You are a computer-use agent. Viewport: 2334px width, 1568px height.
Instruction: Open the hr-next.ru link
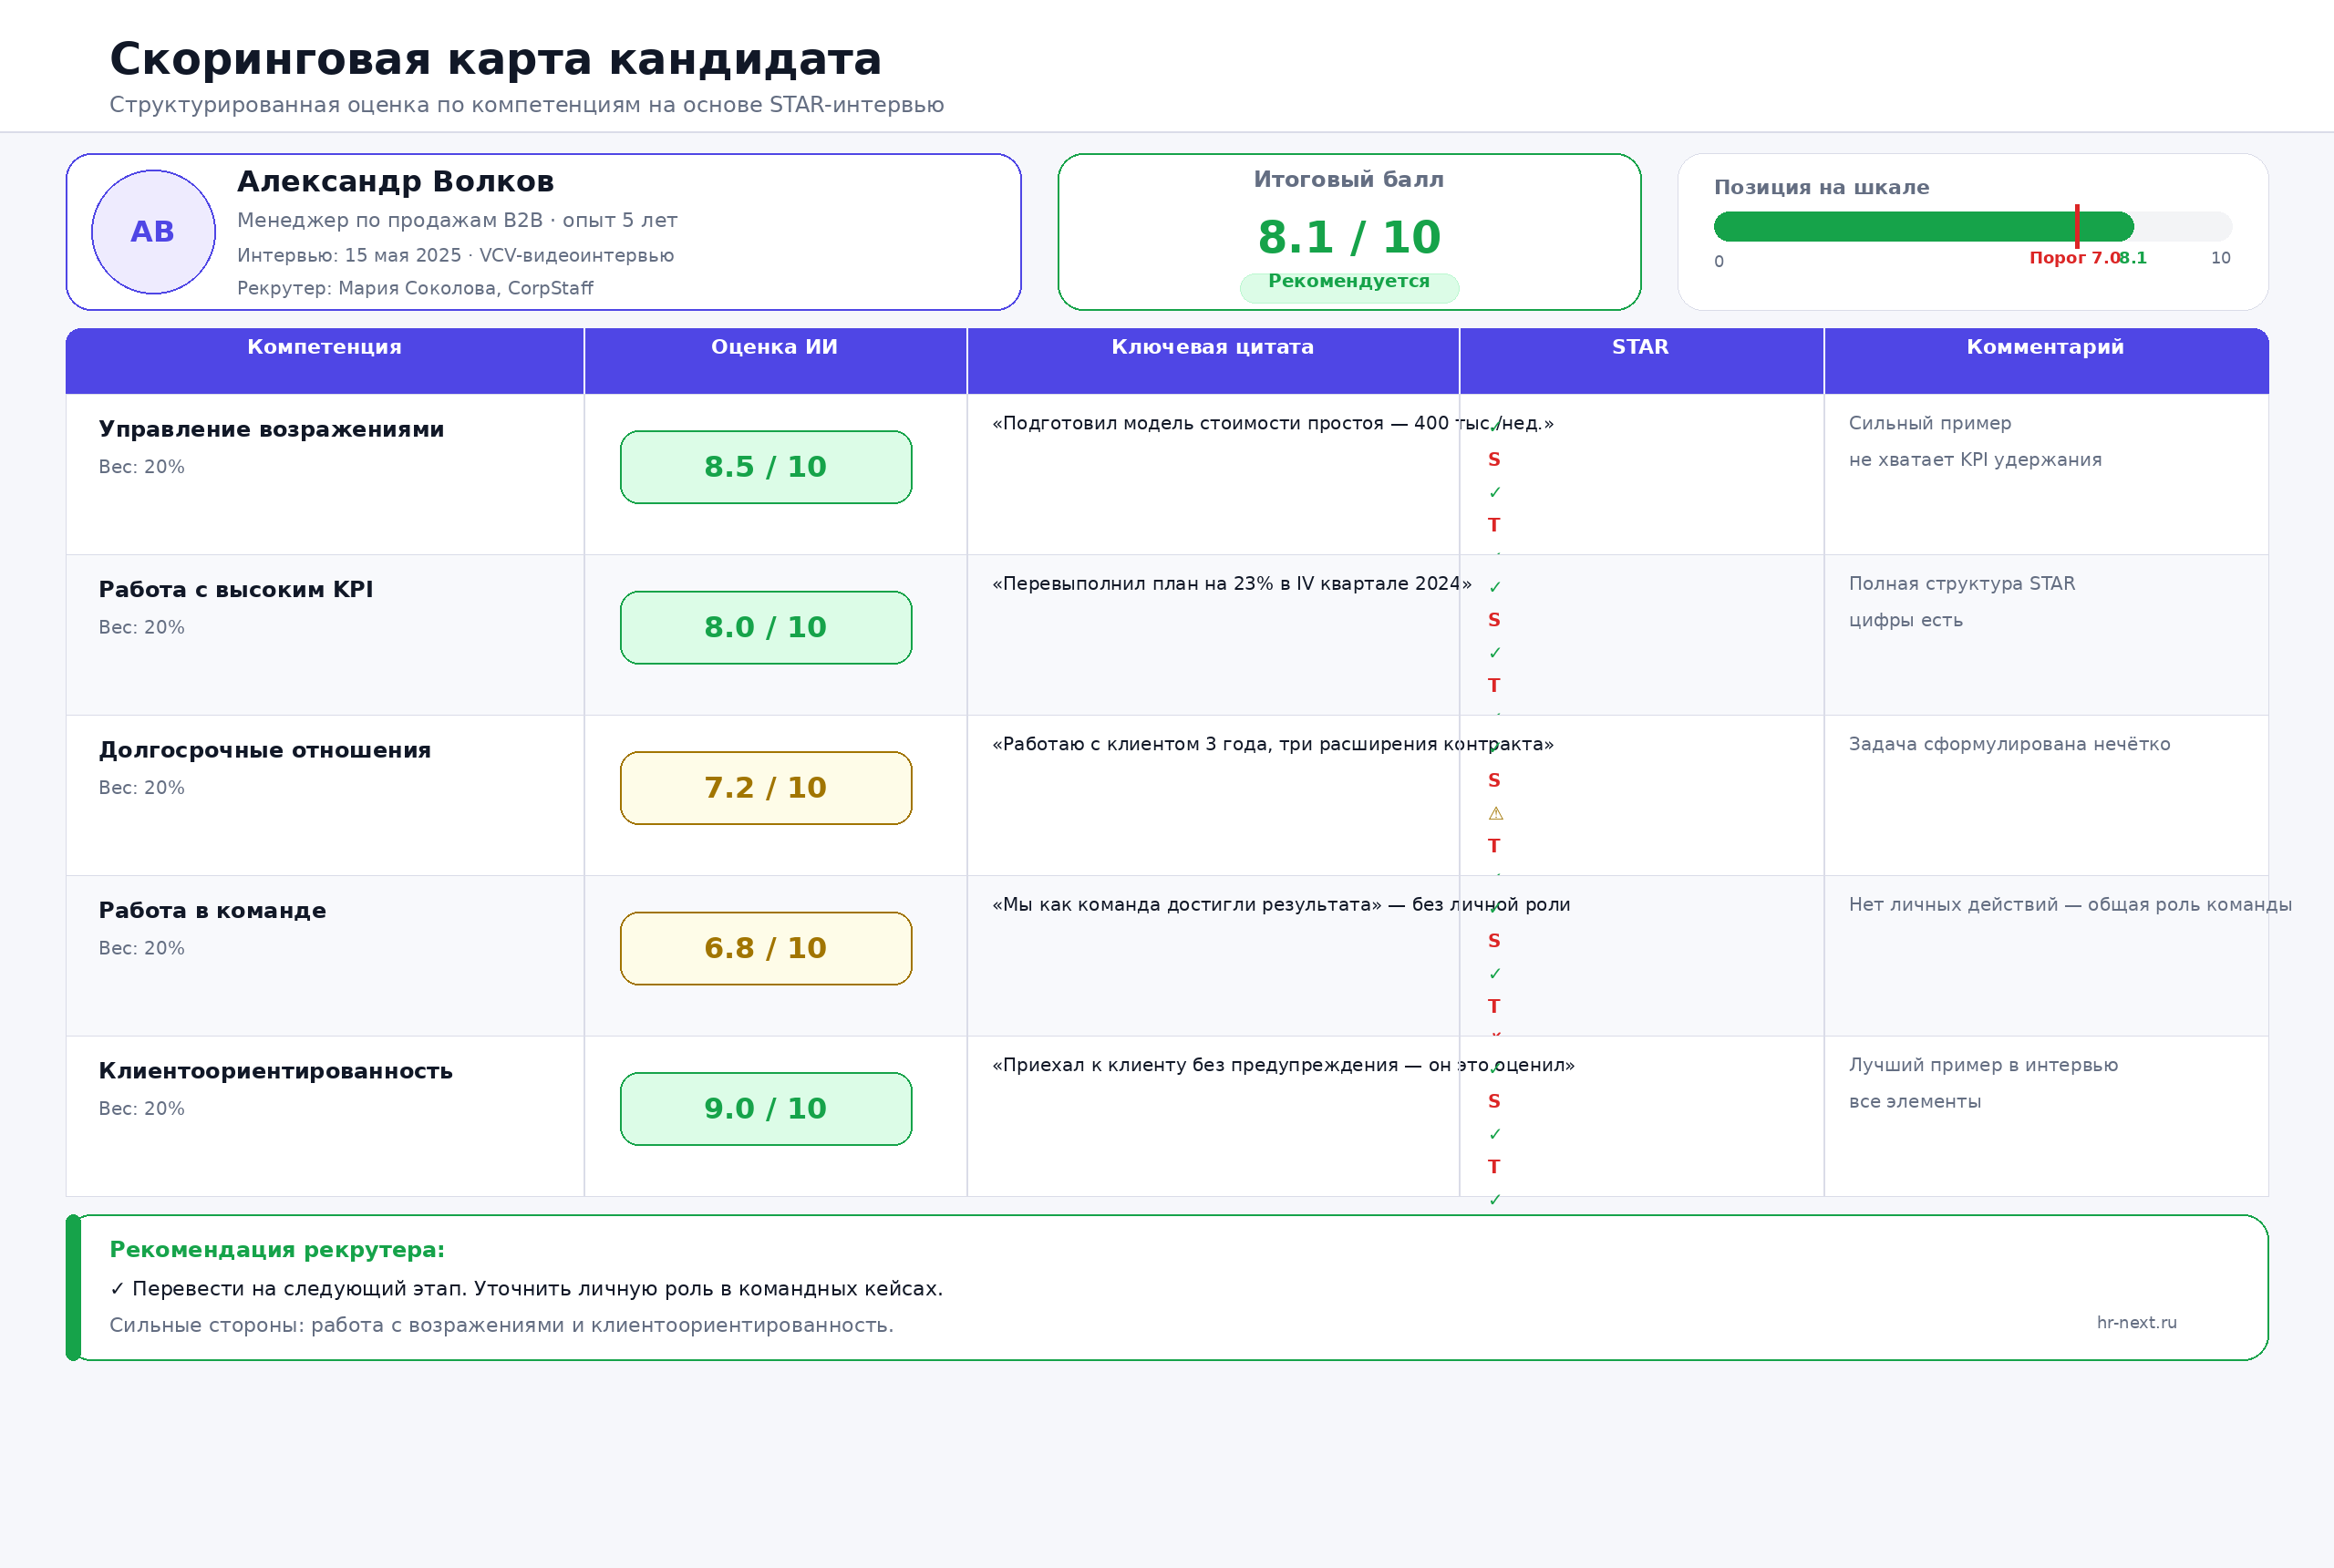pos(2137,1323)
